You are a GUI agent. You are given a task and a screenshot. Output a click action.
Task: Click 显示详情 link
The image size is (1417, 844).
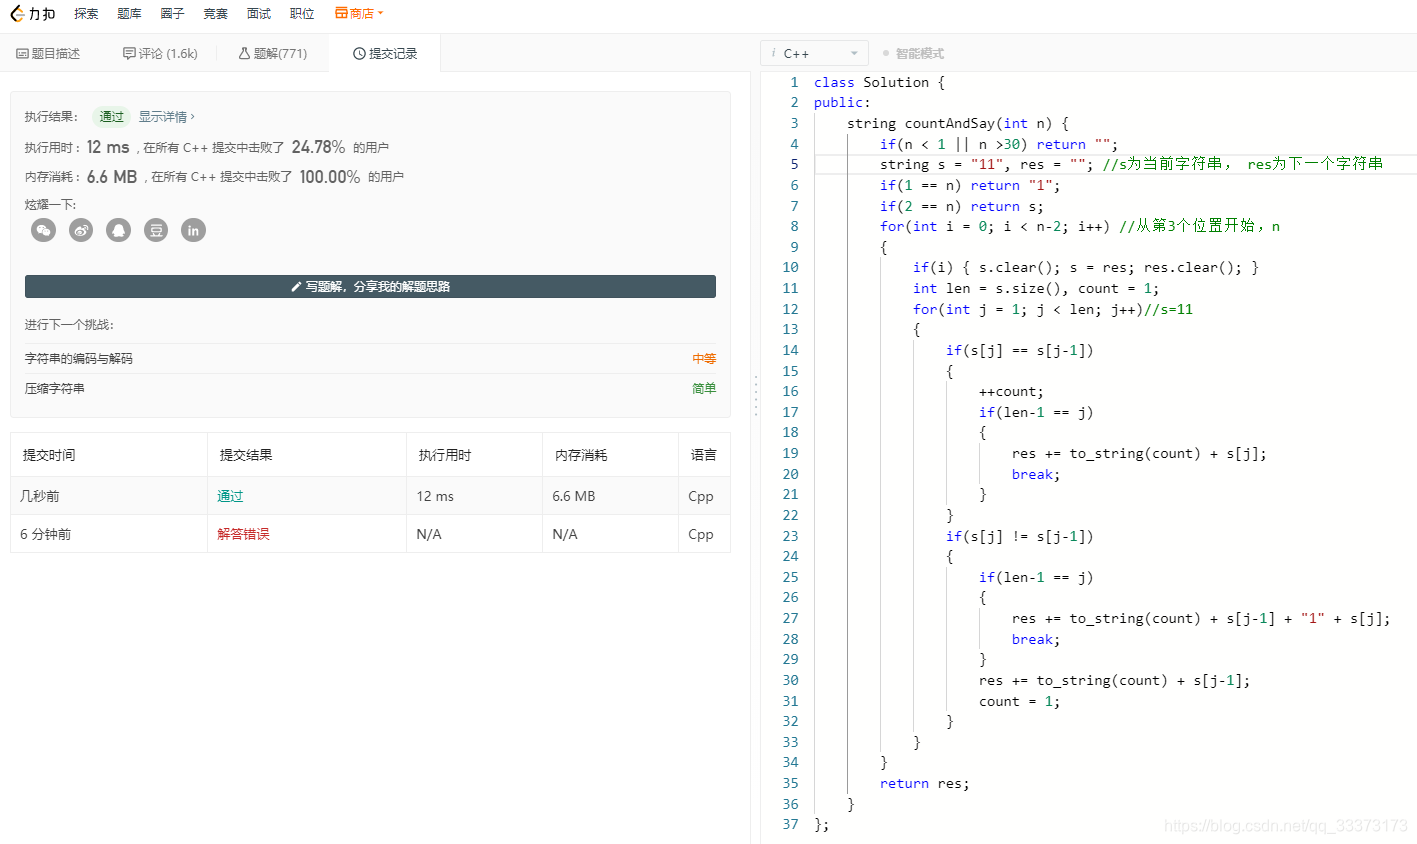click(x=166, y=116)
